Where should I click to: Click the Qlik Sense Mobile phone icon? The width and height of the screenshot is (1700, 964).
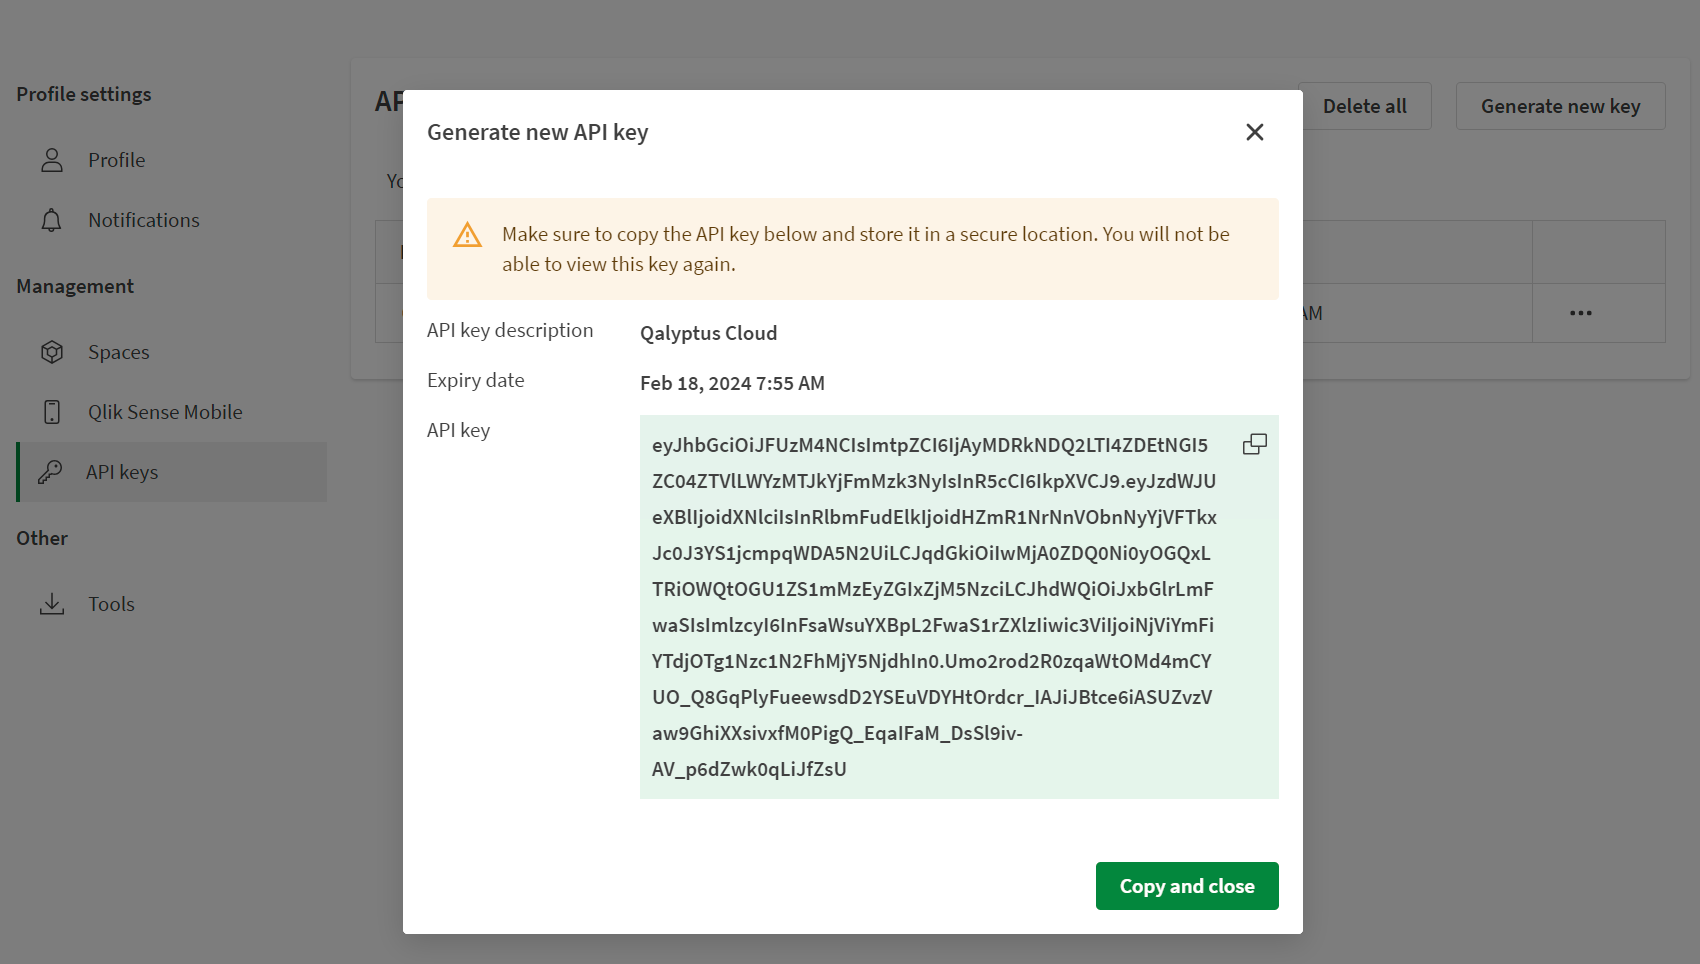[52, 411]
